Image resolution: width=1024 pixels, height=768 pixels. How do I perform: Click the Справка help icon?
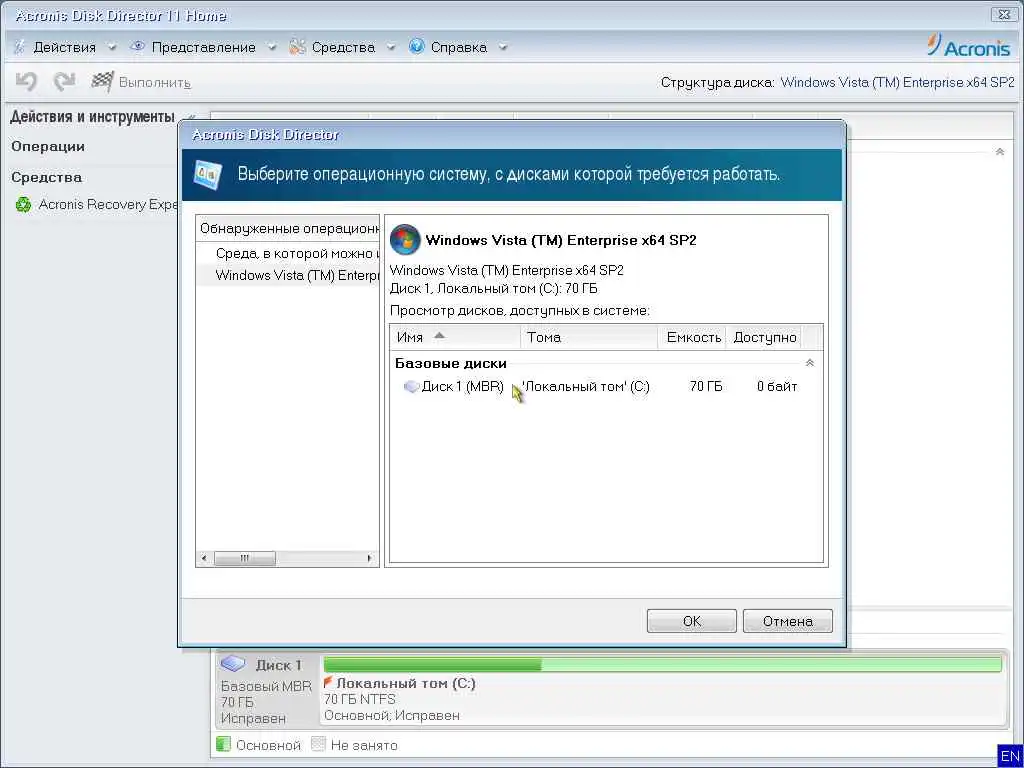[417, 46]
